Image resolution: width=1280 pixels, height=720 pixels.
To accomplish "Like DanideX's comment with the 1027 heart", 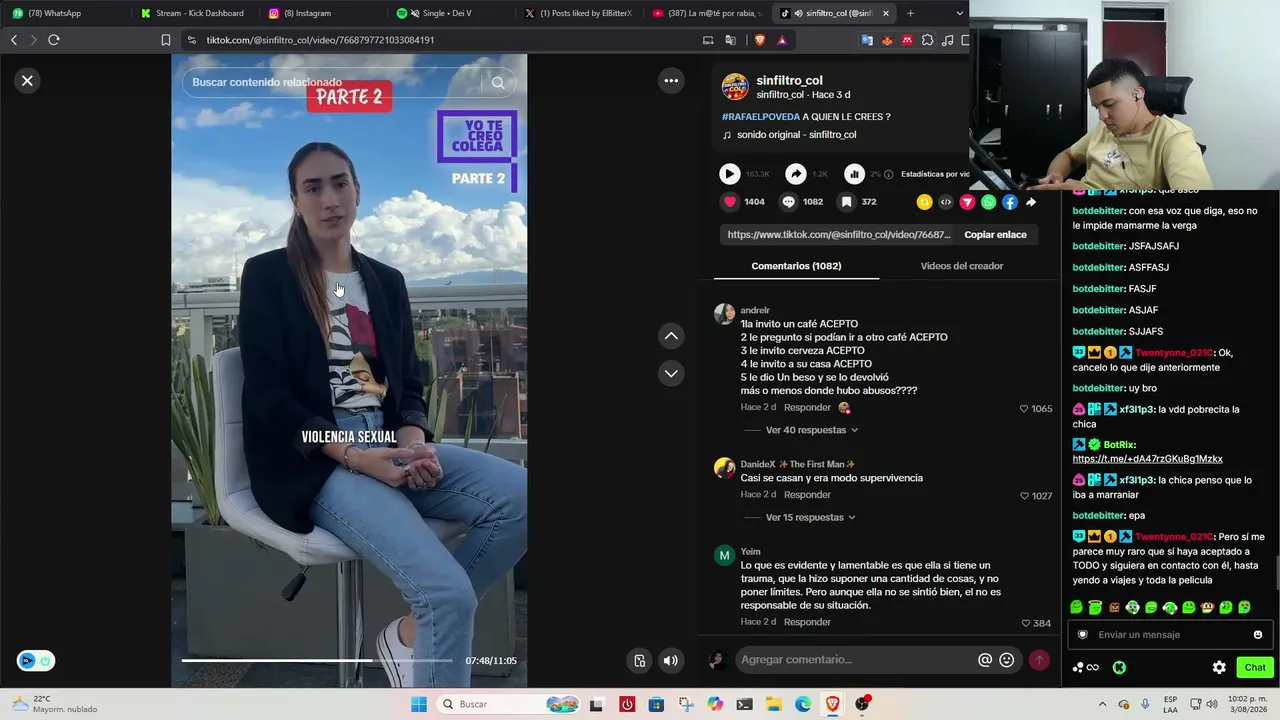I will (x=1024, y=496).
